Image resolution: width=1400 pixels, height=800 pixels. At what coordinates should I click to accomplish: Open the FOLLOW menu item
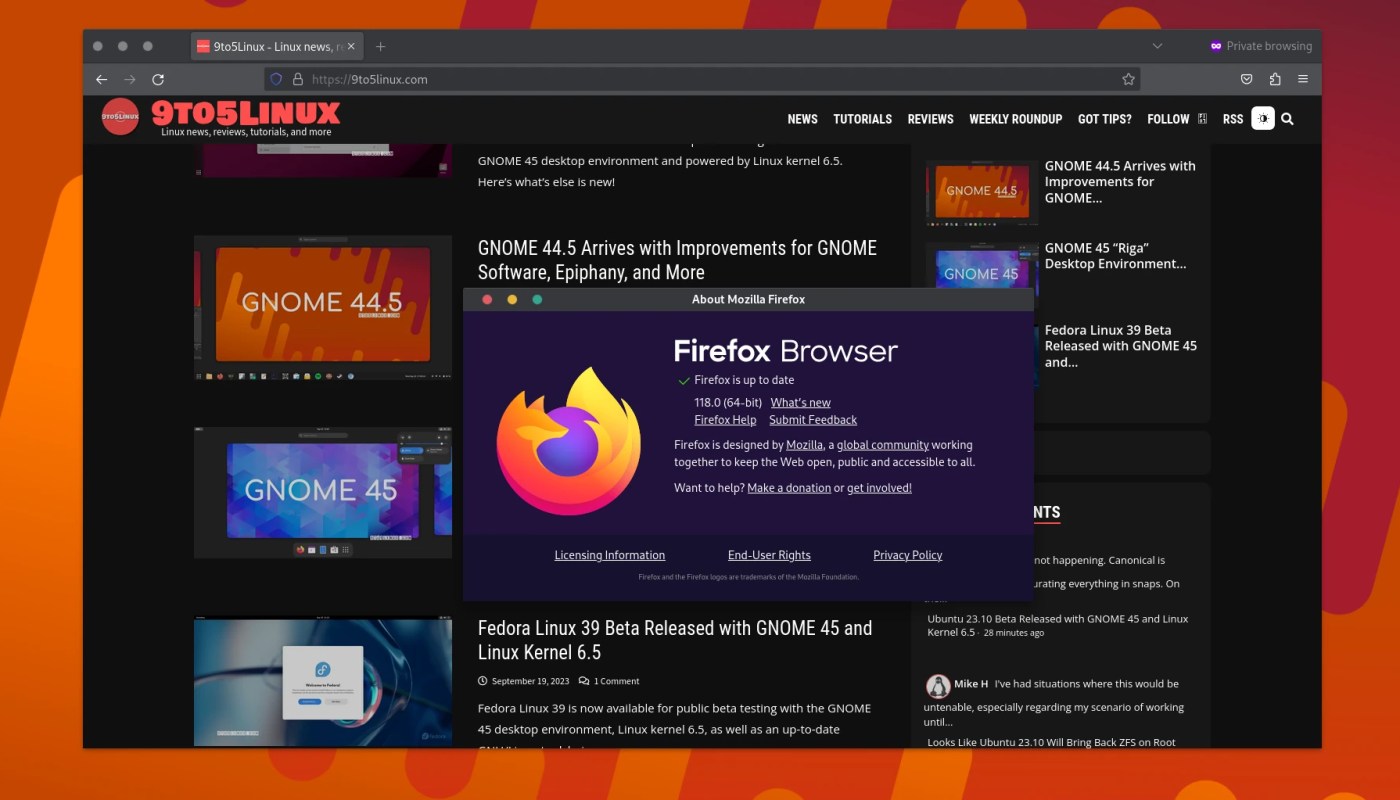[x=1168, y=119]
